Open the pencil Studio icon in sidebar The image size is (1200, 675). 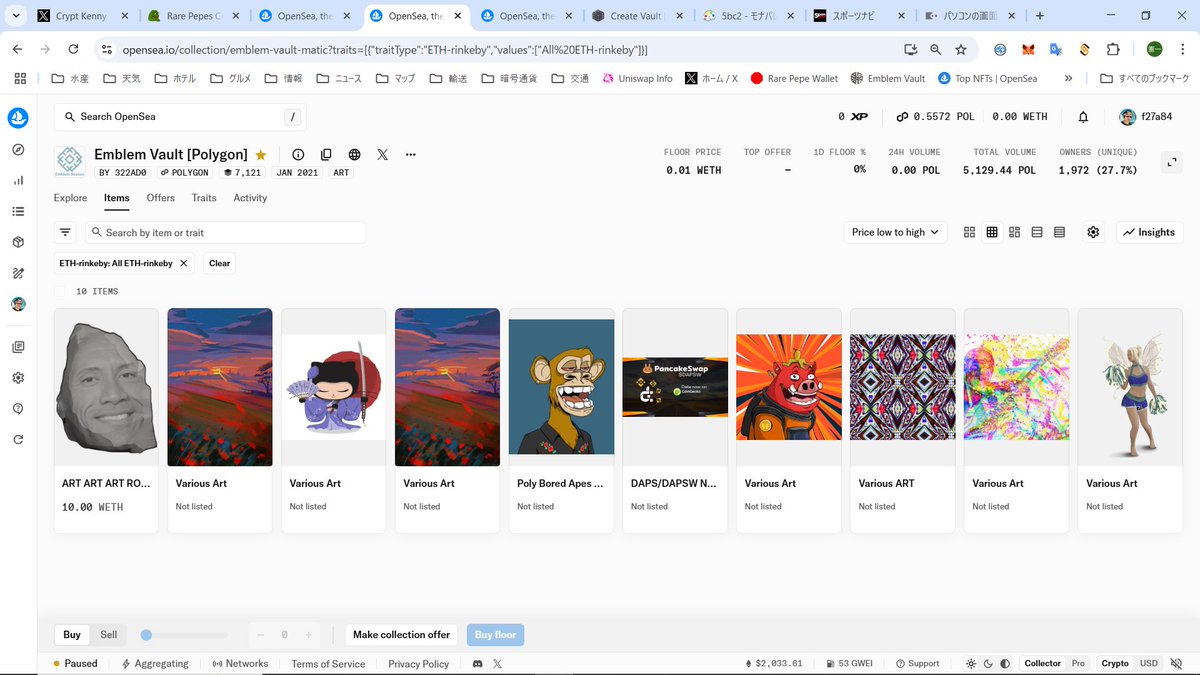pyautogui.click(x=18, y=273)
